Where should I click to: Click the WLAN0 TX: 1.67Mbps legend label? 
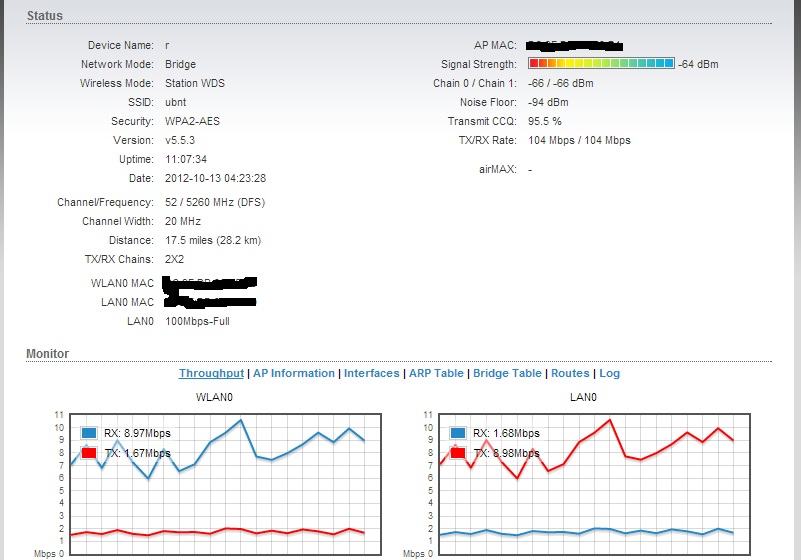tap(137, 453)
